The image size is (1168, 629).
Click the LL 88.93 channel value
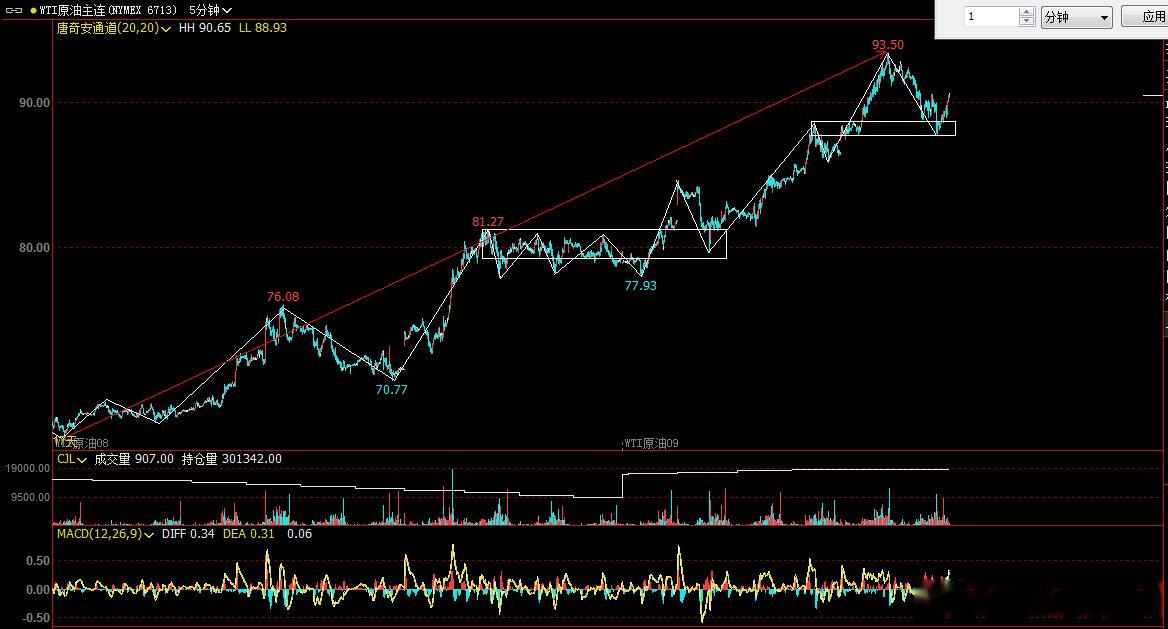pos(262,28)
